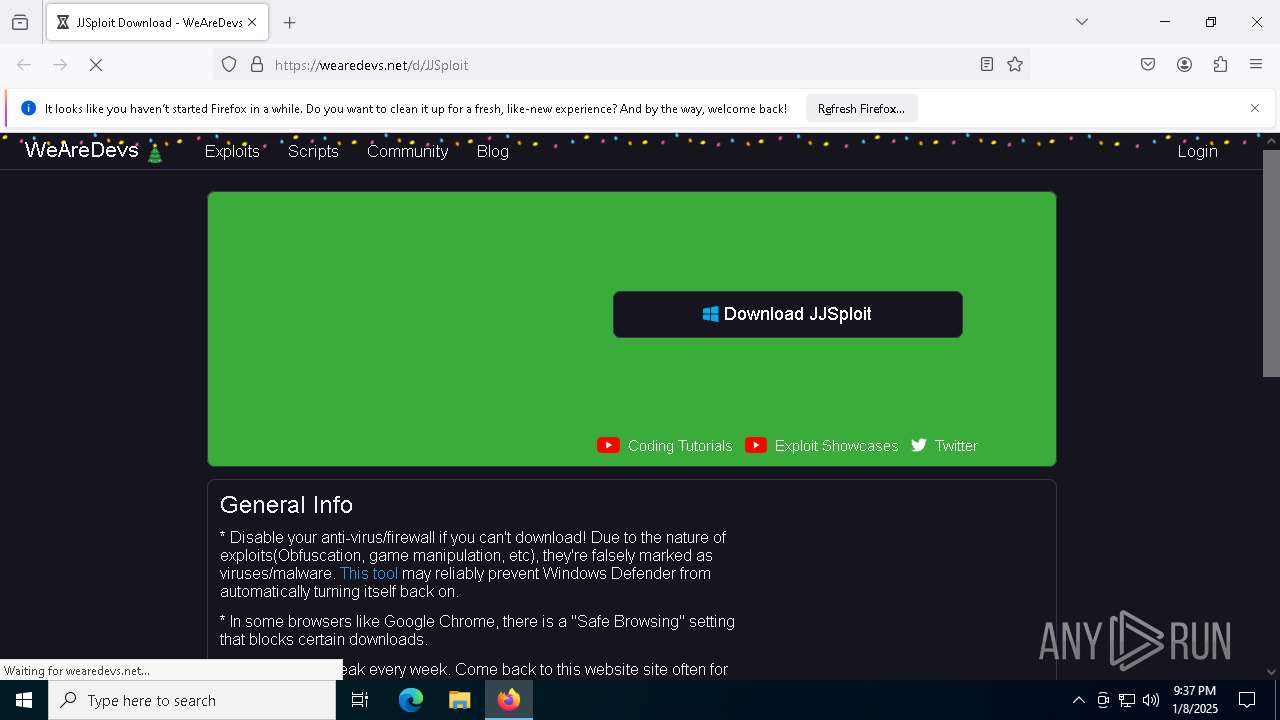
Task: Open Task View on taskbar
Action: tap(360, 700)
